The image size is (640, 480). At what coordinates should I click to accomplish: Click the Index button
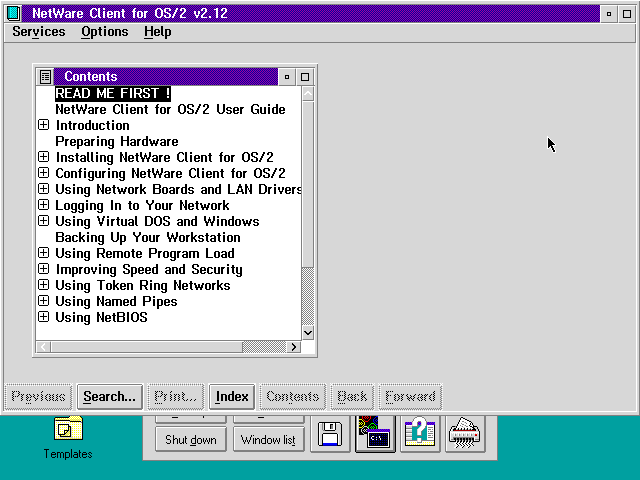[232, 396]
